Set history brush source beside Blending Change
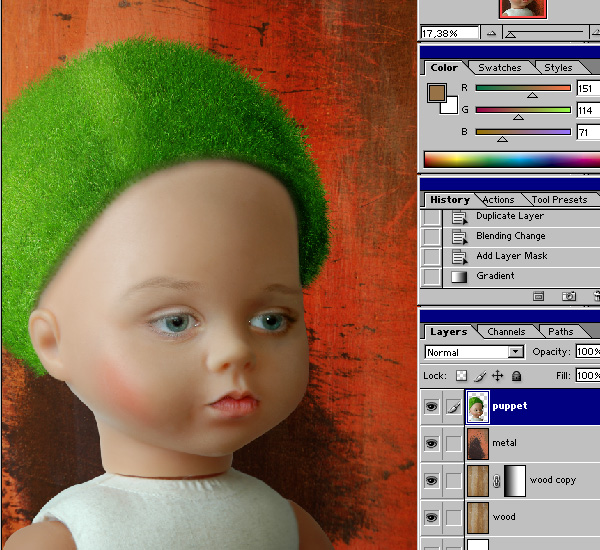 point(431,237)
